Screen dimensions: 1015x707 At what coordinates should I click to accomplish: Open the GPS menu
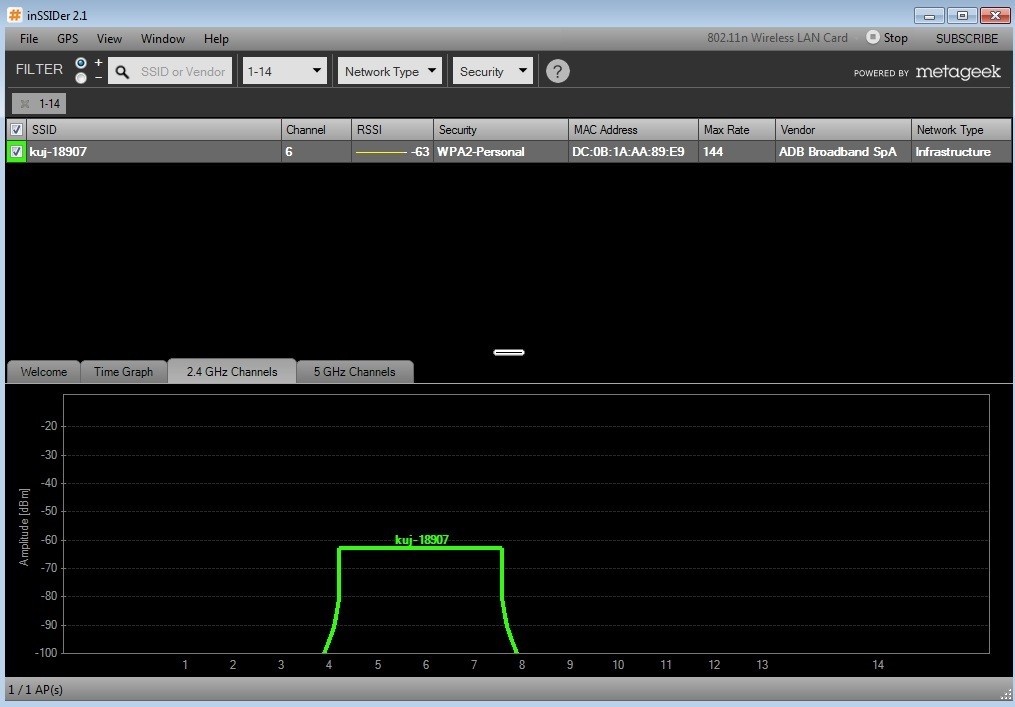point(67,39)
